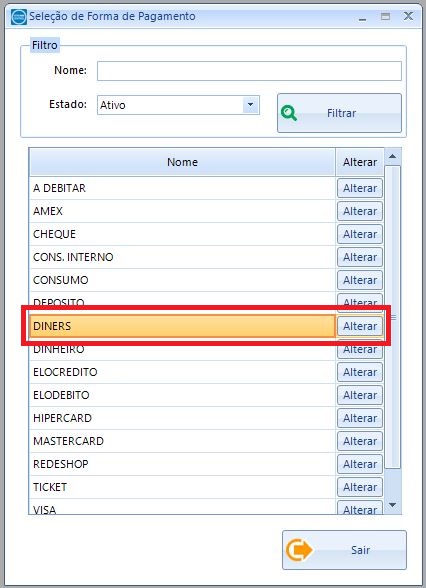Click Alterar for AMEX

360,211
